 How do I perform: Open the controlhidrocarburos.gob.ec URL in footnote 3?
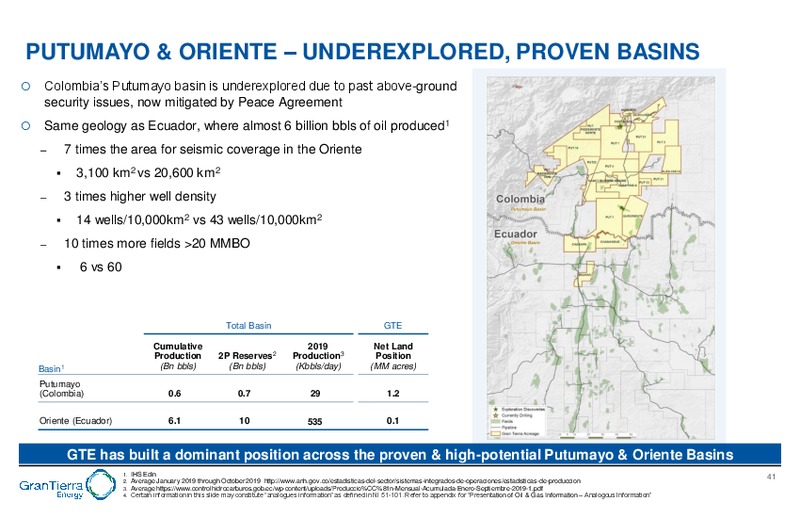point(350,488)
